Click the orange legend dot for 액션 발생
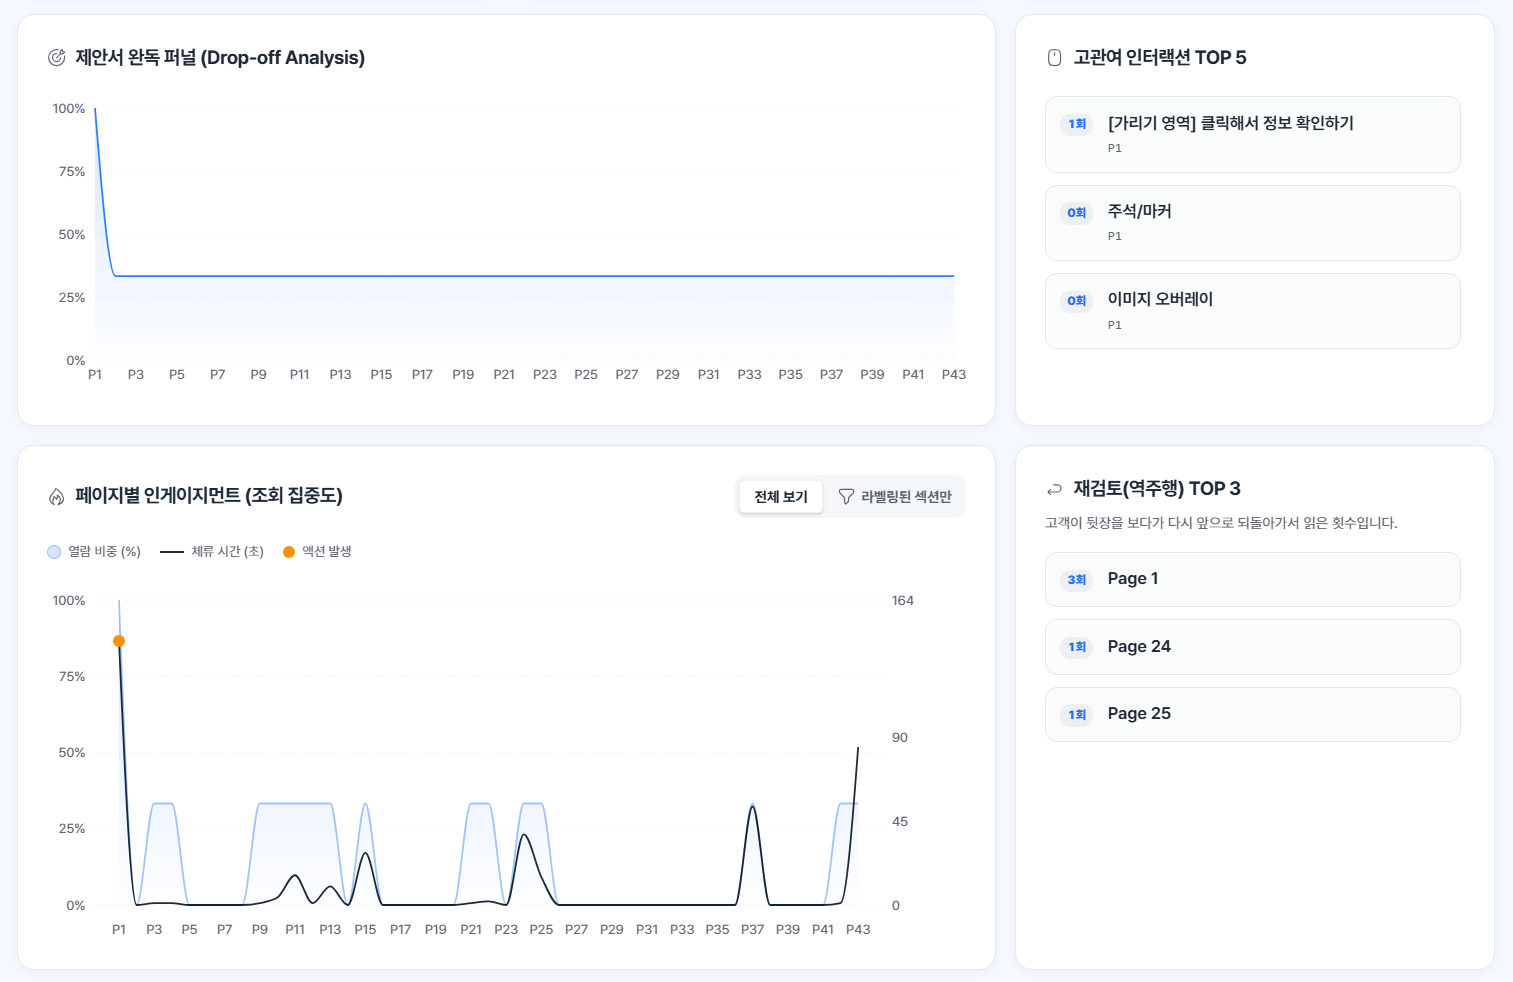This screenshot has width=1513, height=982. point(289,552)
